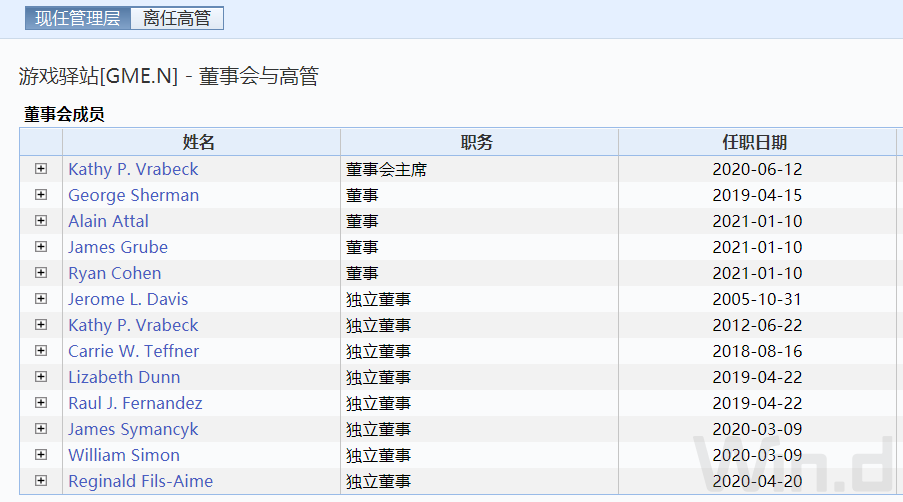Screen dimensions: 903x502
Task: Select the date 2012-06-22
Action: click(757, 325)
